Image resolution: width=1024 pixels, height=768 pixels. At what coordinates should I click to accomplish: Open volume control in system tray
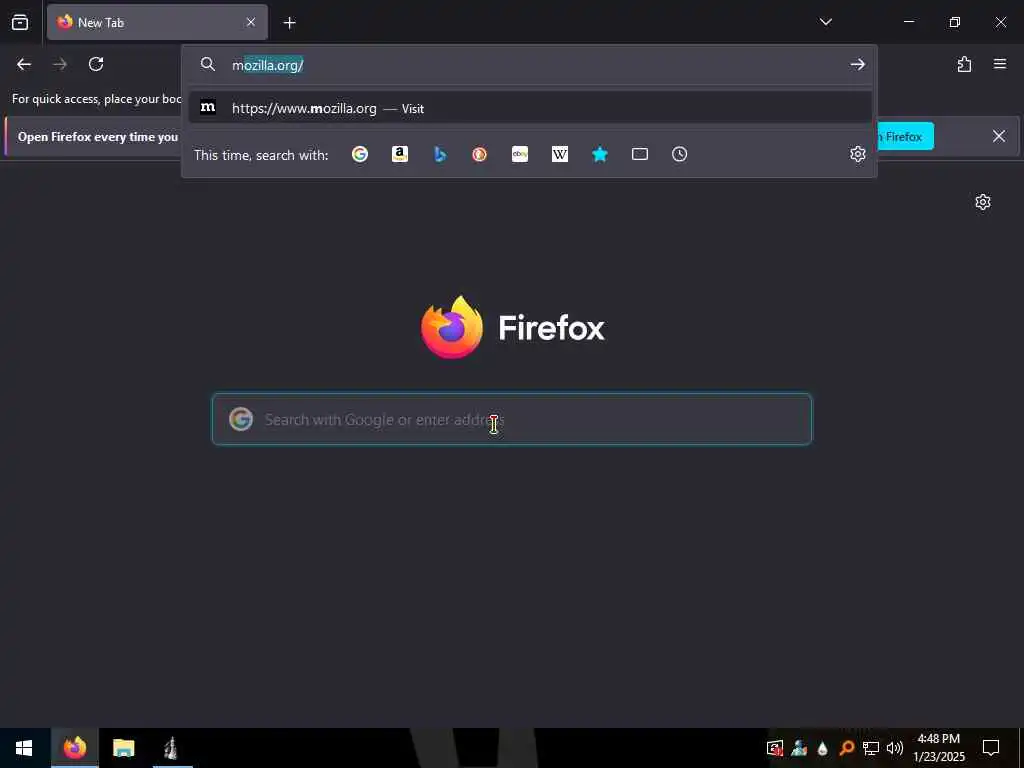pyautogui.click(x=895, y=748)
